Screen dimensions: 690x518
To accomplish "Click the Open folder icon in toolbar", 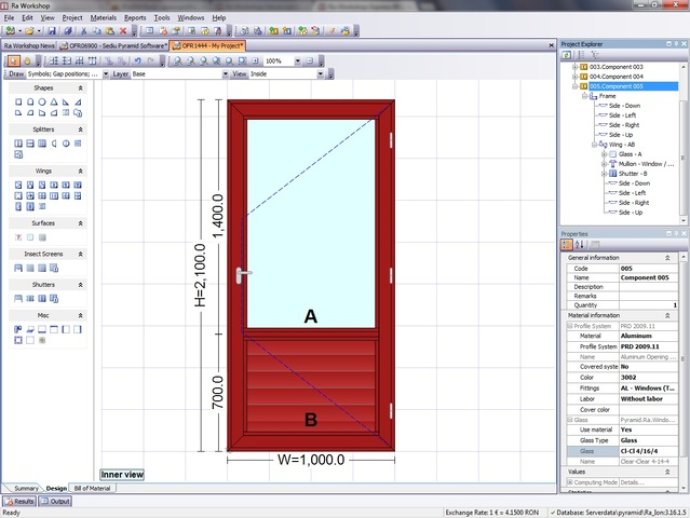I will tap(29, 31).
